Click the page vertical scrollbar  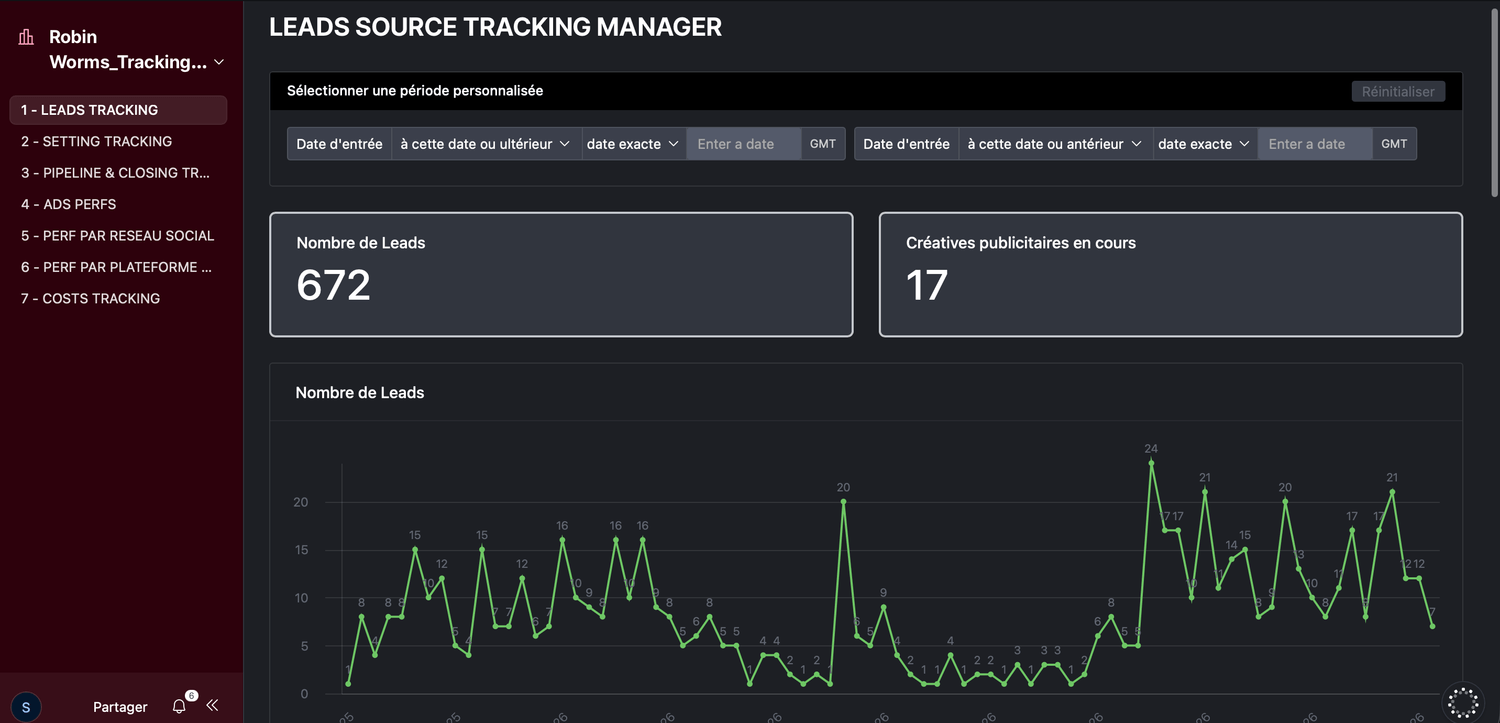(x=1494, y=100)
